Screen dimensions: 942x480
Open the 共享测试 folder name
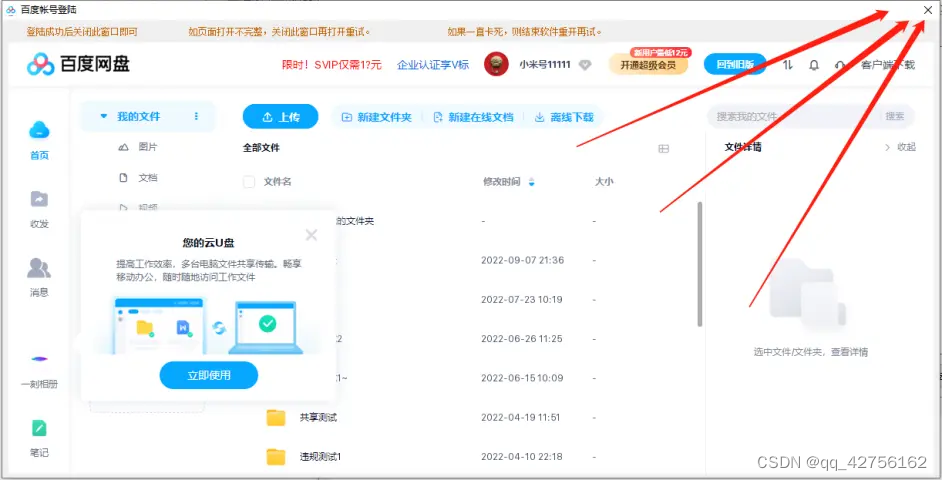coord(318,418)
